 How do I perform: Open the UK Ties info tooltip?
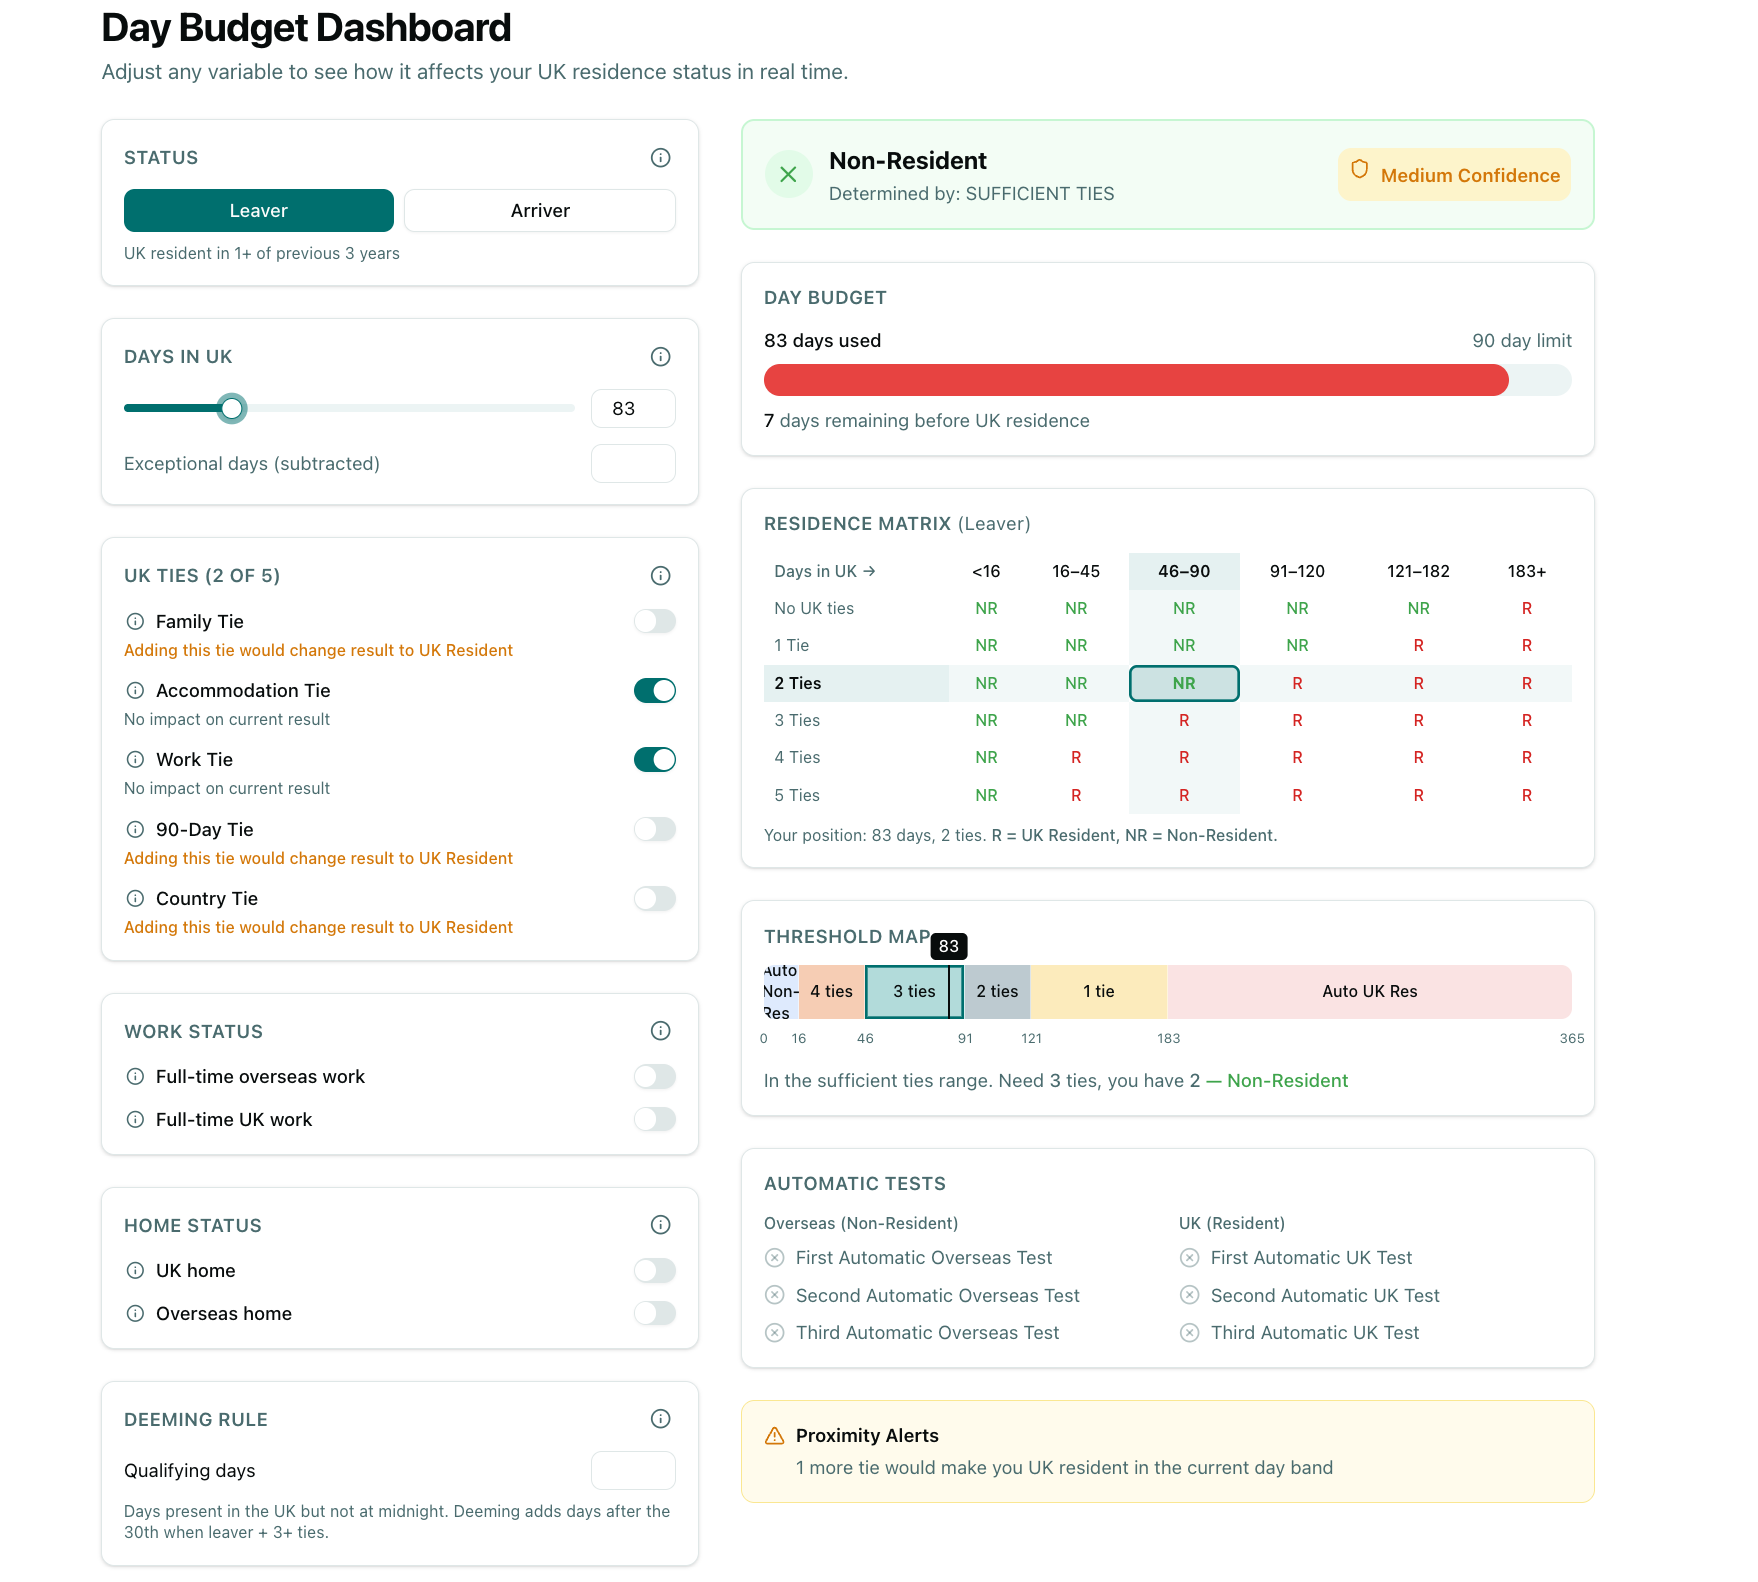click(x=660, y=575)
